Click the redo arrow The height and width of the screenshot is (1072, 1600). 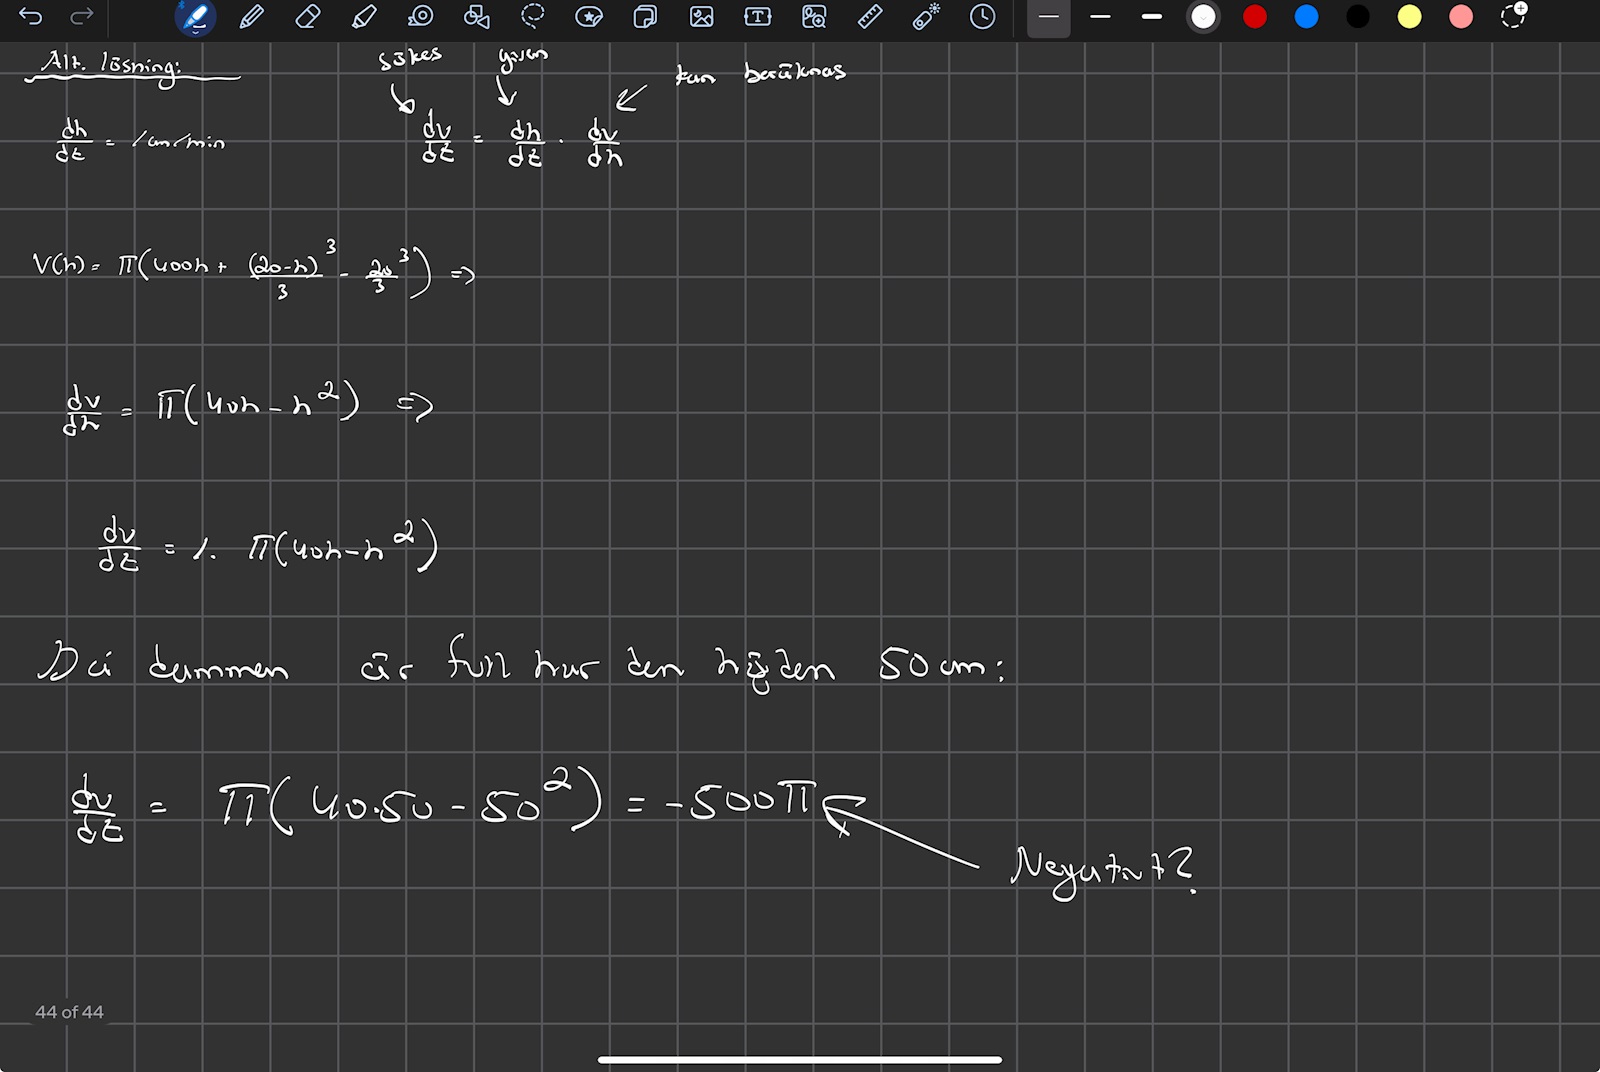pyautogui.click(x=82, y=17)
